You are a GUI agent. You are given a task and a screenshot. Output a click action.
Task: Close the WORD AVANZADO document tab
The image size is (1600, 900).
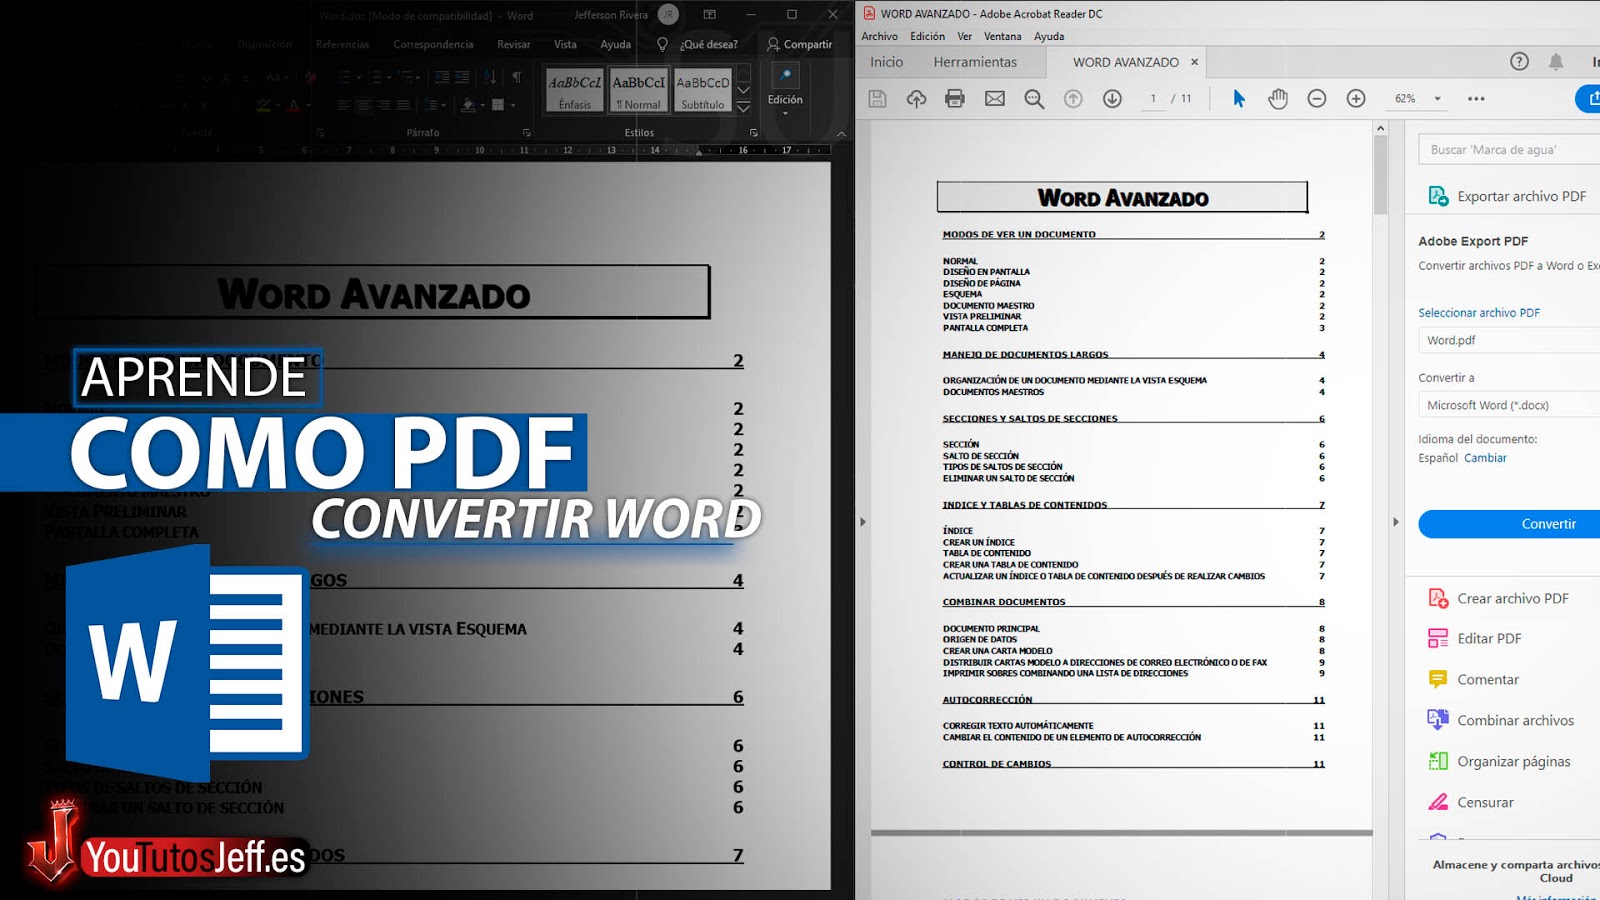1194,62
